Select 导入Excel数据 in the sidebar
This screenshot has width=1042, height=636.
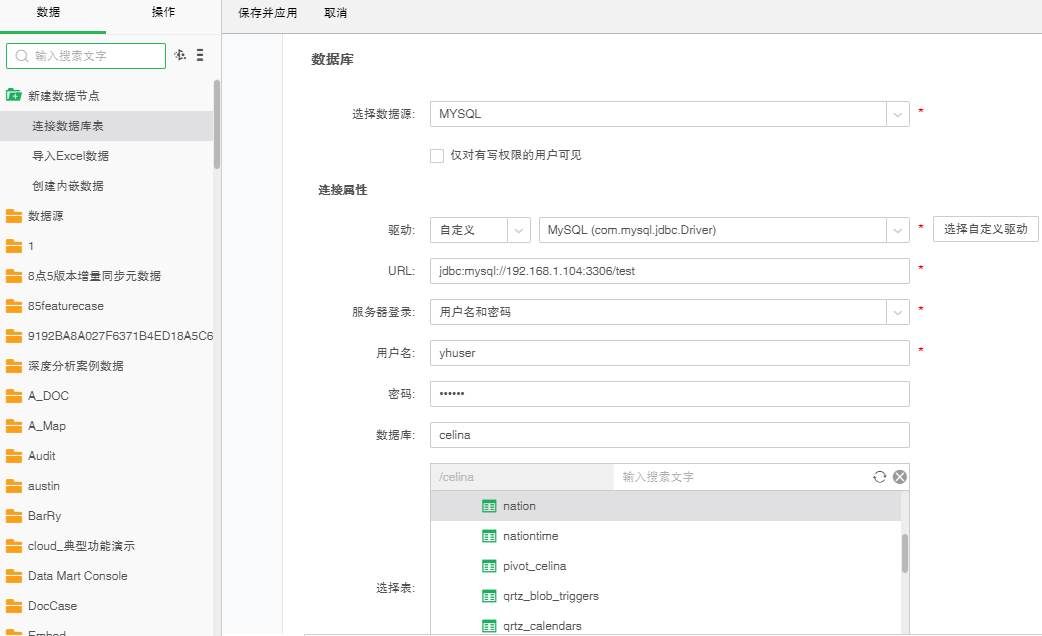click(70, 156)
